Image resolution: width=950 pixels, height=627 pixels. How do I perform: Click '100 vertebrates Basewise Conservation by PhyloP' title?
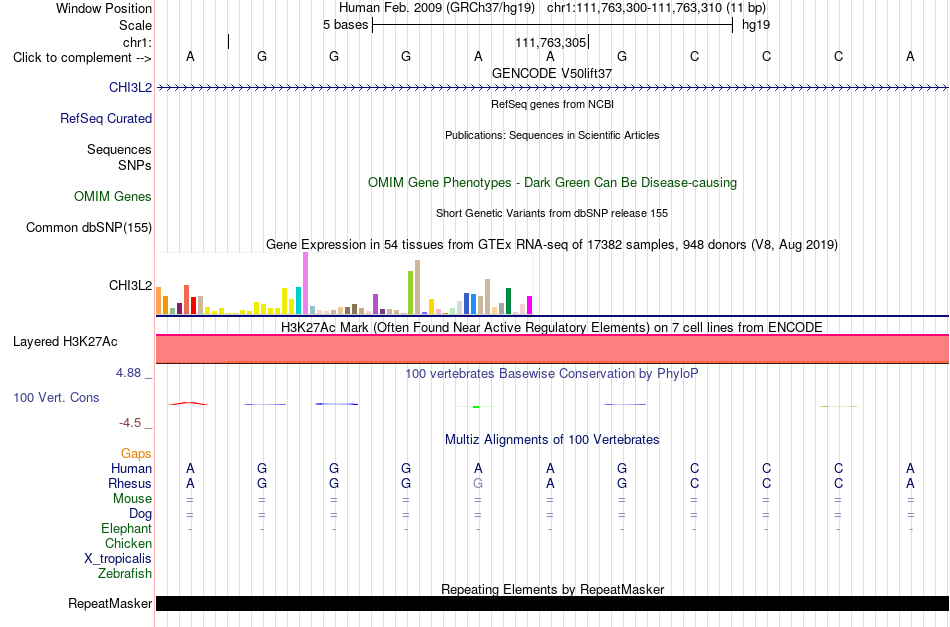552,373
